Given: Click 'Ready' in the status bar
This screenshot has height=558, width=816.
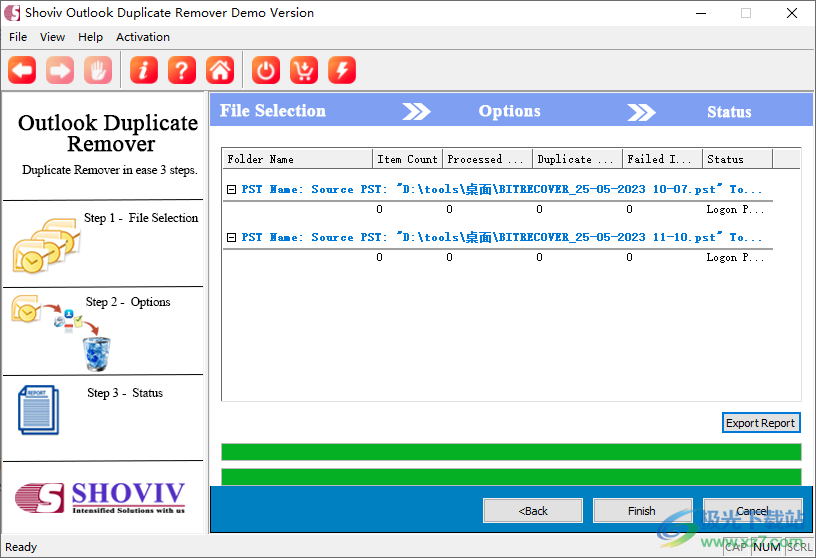Looking at the screenshot, I should click(x=21, y=547).
